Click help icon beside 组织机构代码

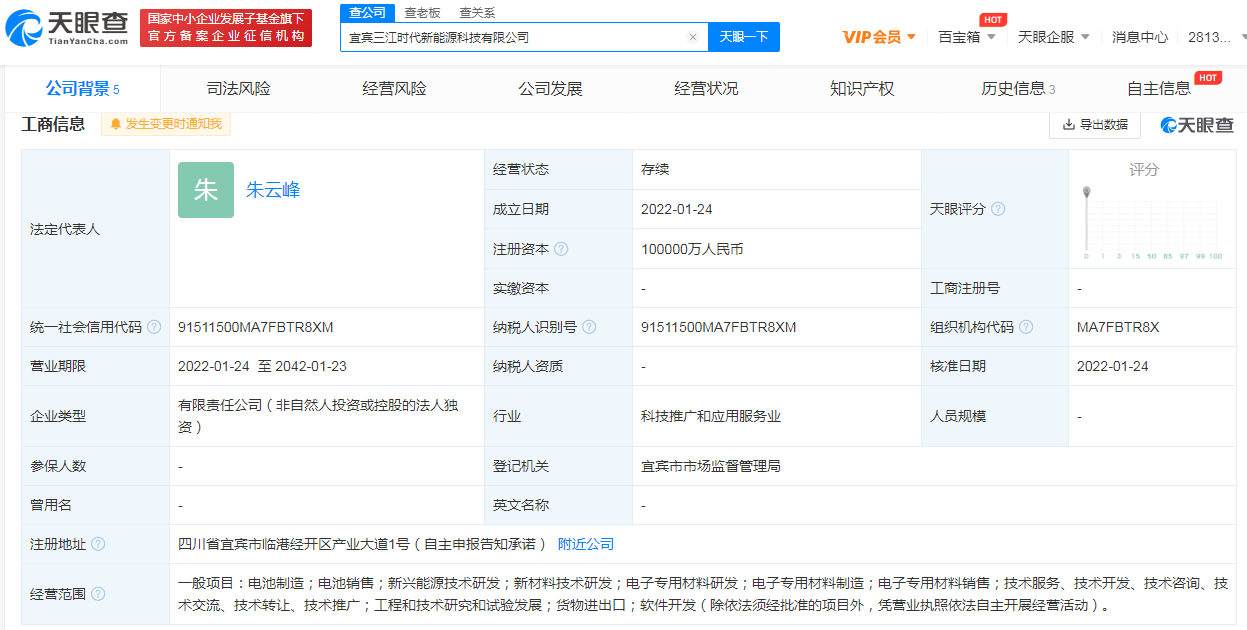click(1026, 327)
